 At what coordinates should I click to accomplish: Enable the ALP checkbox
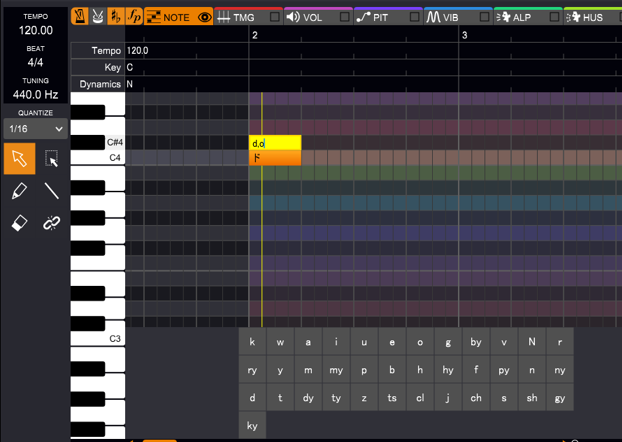[554, 17]
